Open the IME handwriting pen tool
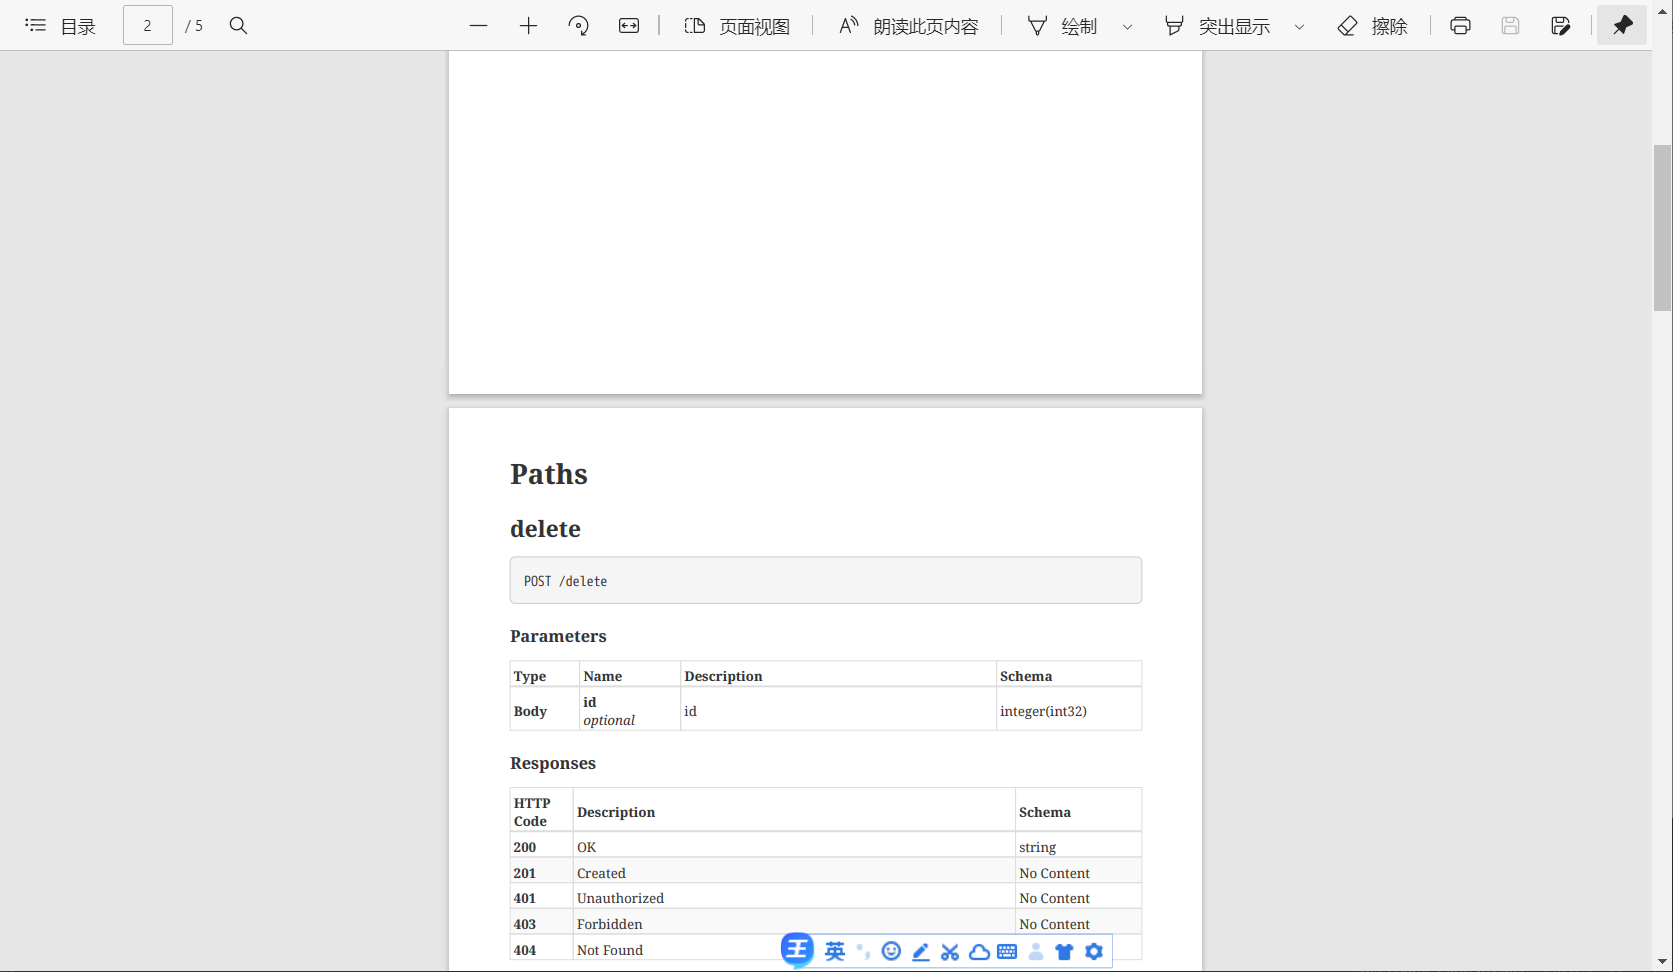1673x972 pixels. click(x=921, y=951)
